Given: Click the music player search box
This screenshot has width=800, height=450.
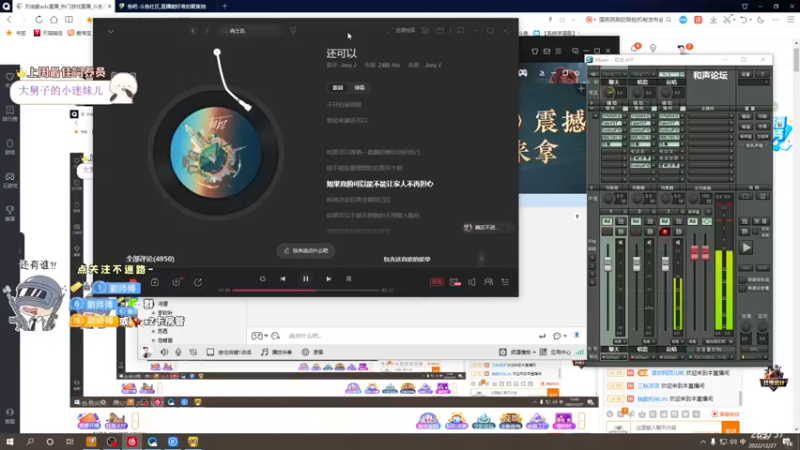Looking at the screenshot, I should click(250, 31).
